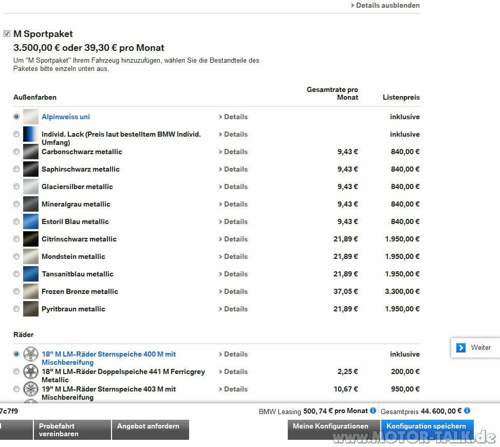This screenshot has height=447, width=500.
Task: Select Carbonschwarz metallic radio button
Action: 16,152
